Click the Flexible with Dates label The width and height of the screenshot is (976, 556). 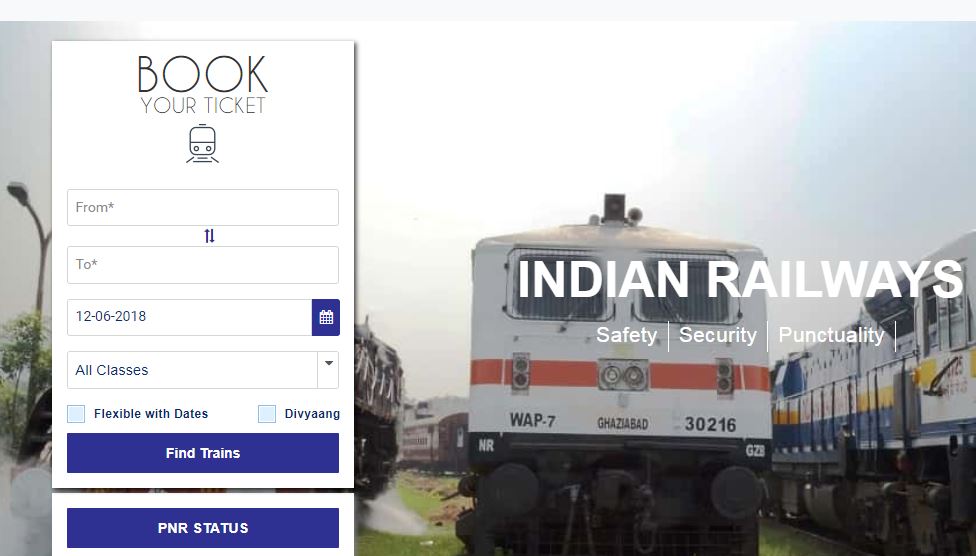tap(151, 413)
